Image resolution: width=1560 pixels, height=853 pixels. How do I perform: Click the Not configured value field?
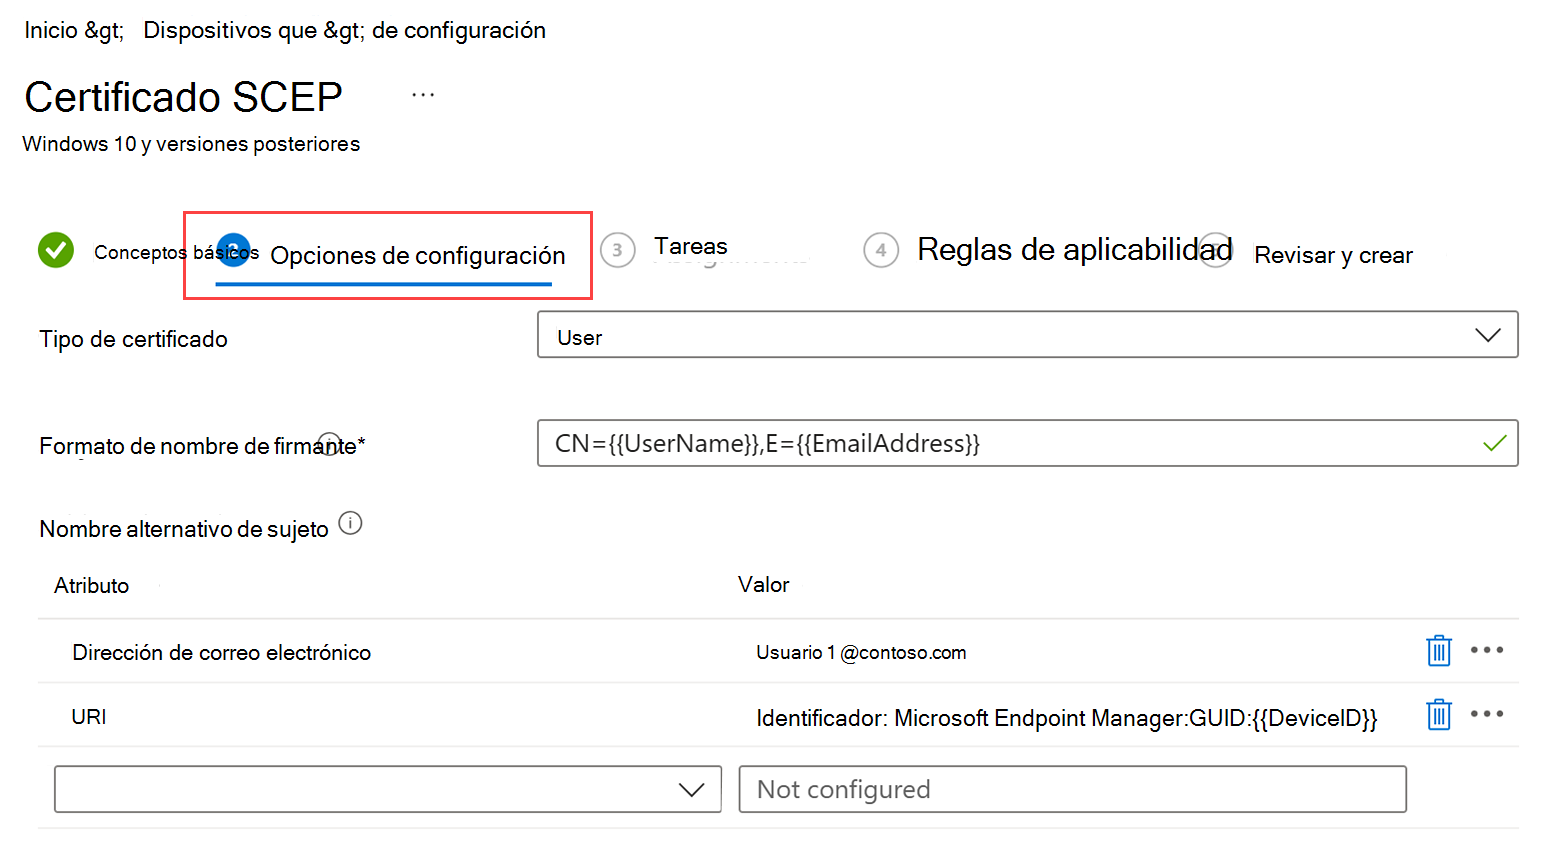coord(1073,789)
